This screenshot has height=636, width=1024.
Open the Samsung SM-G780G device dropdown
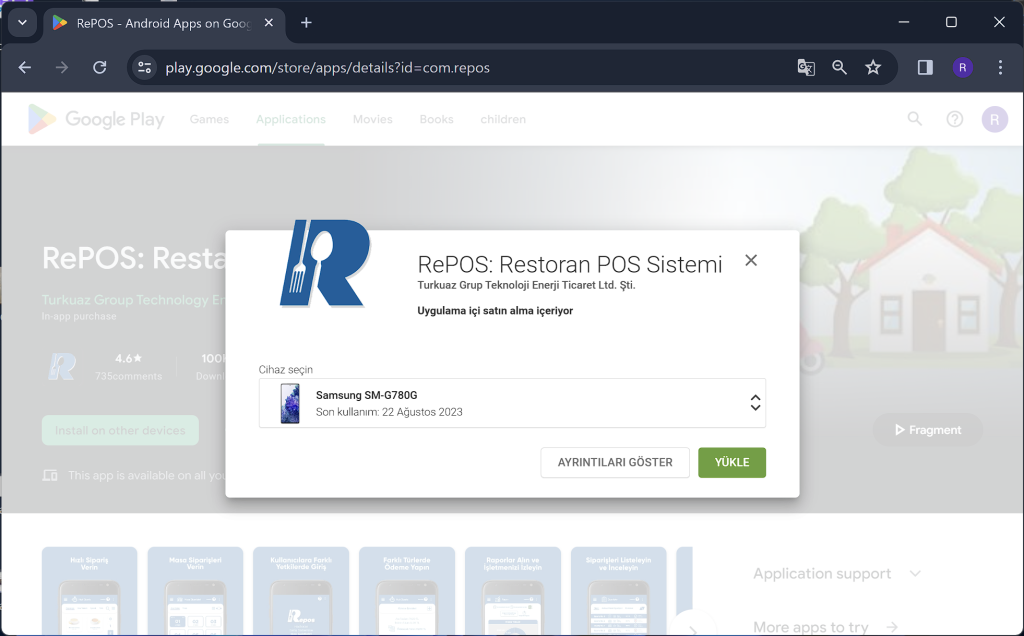click(x=512, y=403)
